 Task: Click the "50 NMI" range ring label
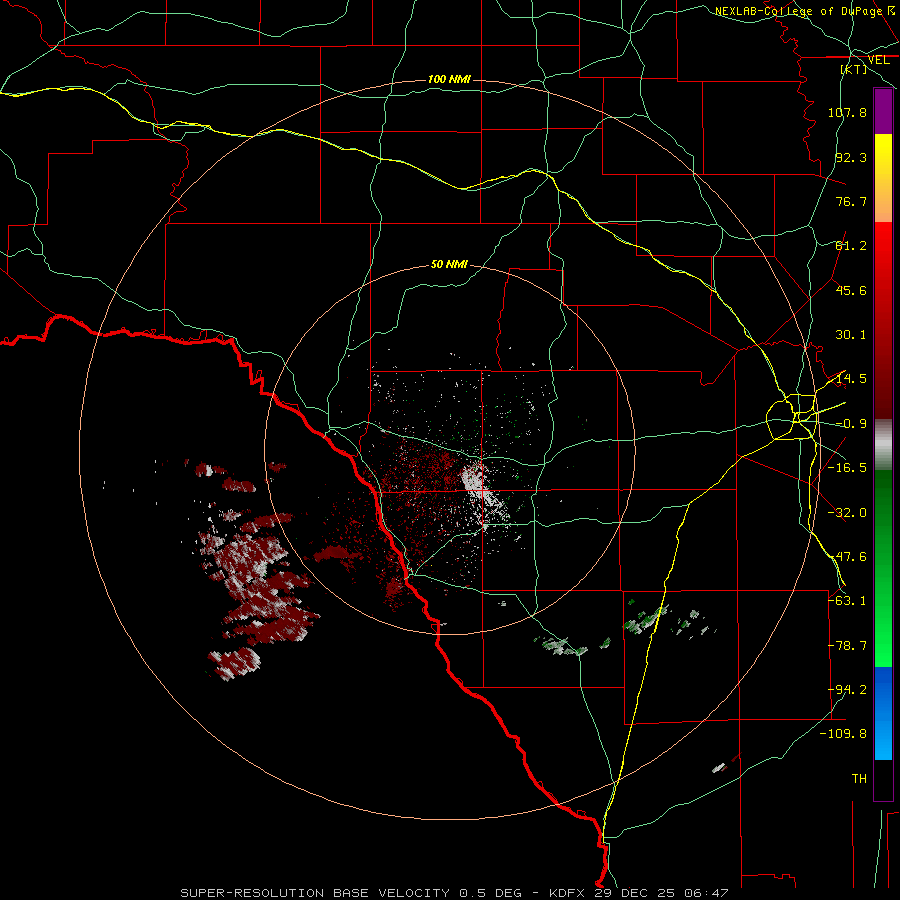[x=449, y=264]
